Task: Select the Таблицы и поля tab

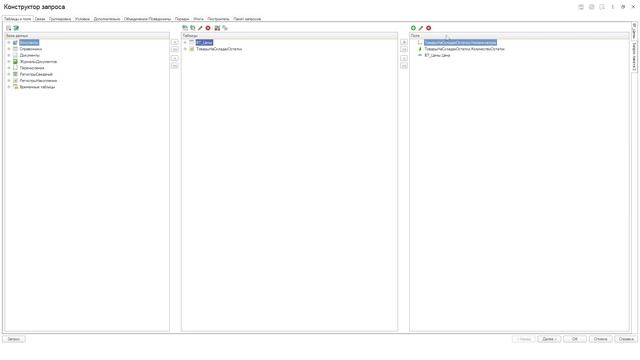Action: (18, 19)
